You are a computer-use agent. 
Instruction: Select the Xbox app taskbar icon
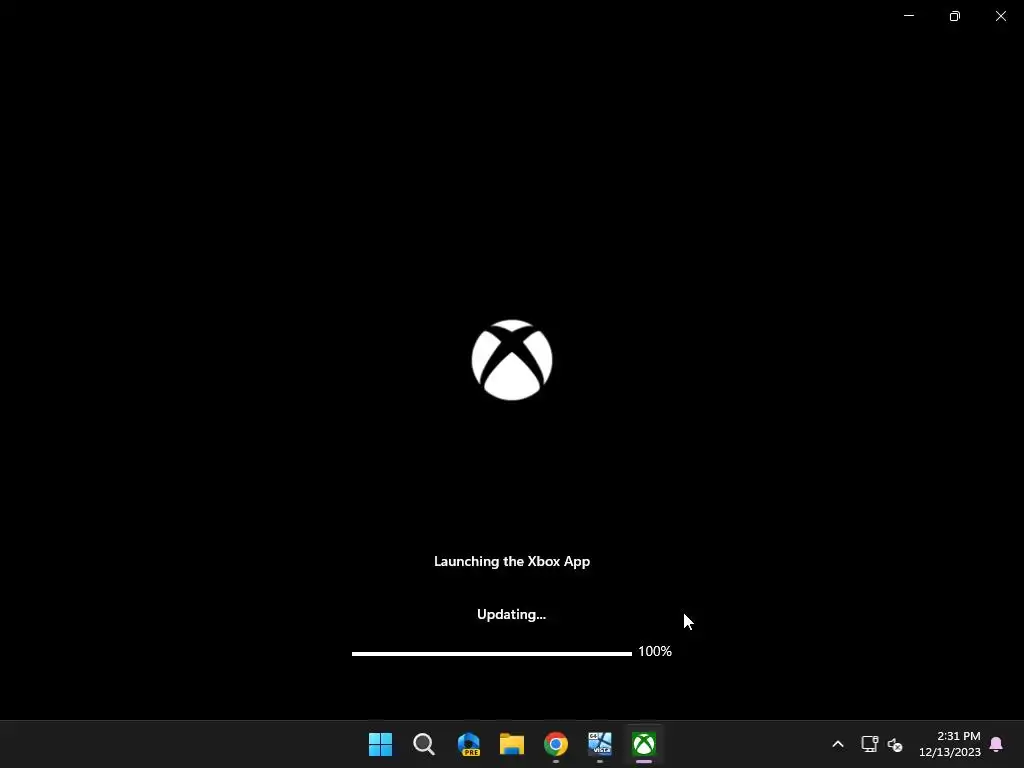tap(643, 744)
